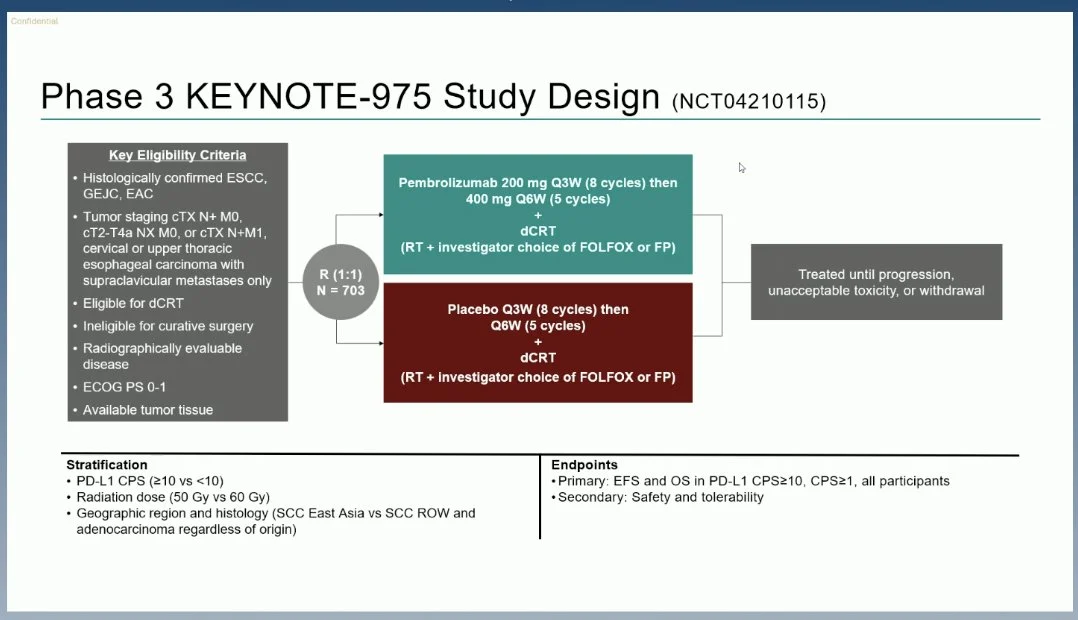
Task: Click the FOLFOX or FP line in the Placebo box
Action: (538, 377)
